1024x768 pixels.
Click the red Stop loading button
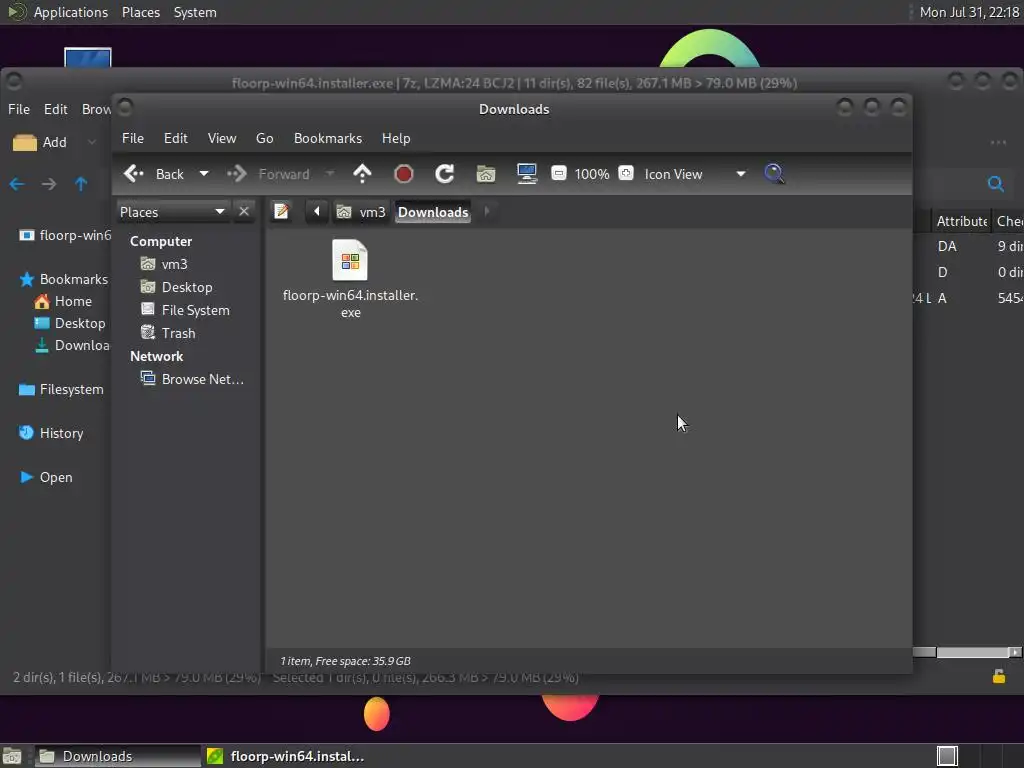tap(404, 174)
